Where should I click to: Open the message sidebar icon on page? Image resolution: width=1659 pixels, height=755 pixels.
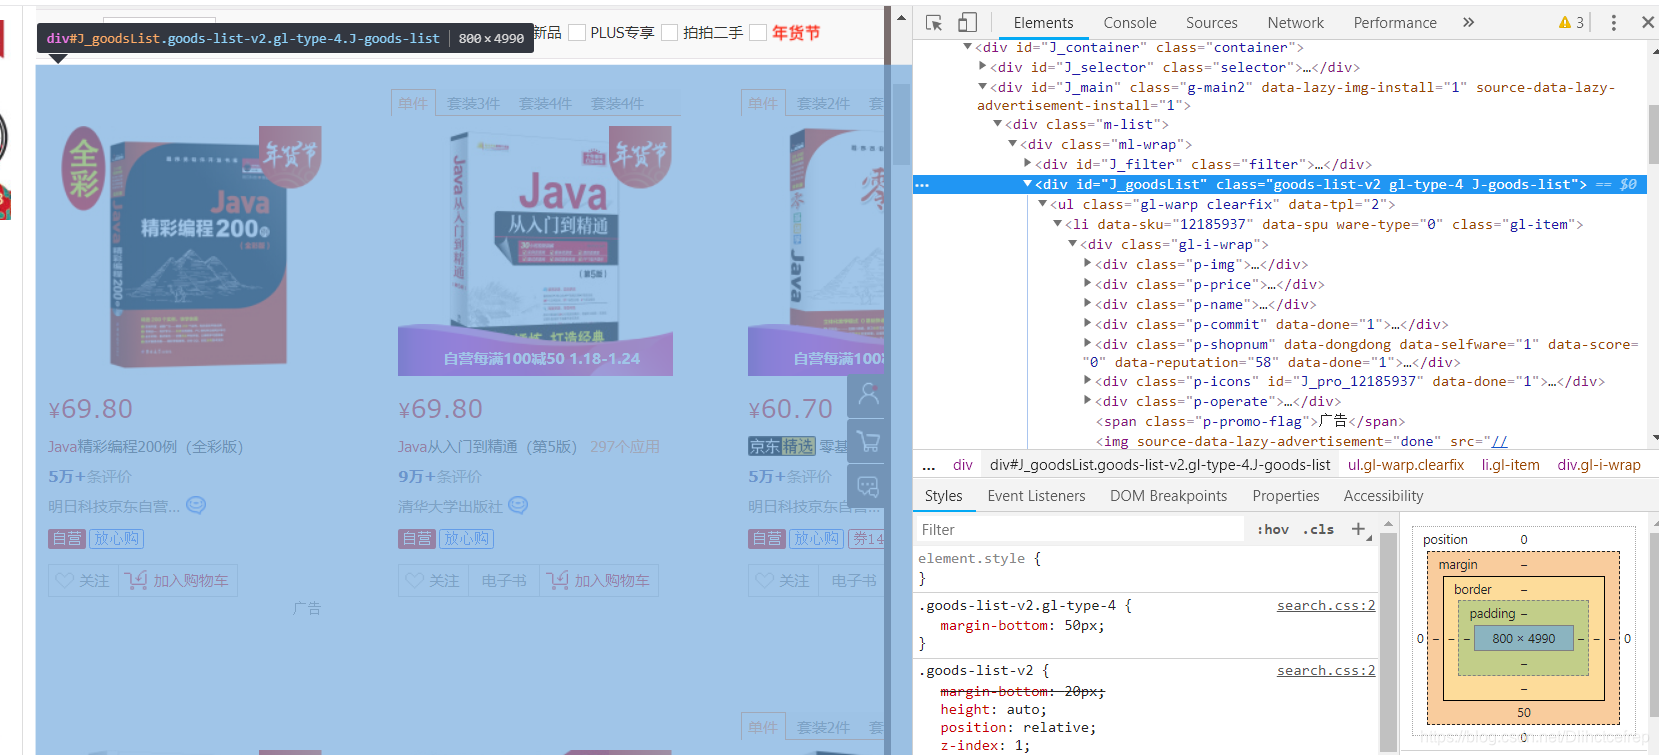click(868, 487)
